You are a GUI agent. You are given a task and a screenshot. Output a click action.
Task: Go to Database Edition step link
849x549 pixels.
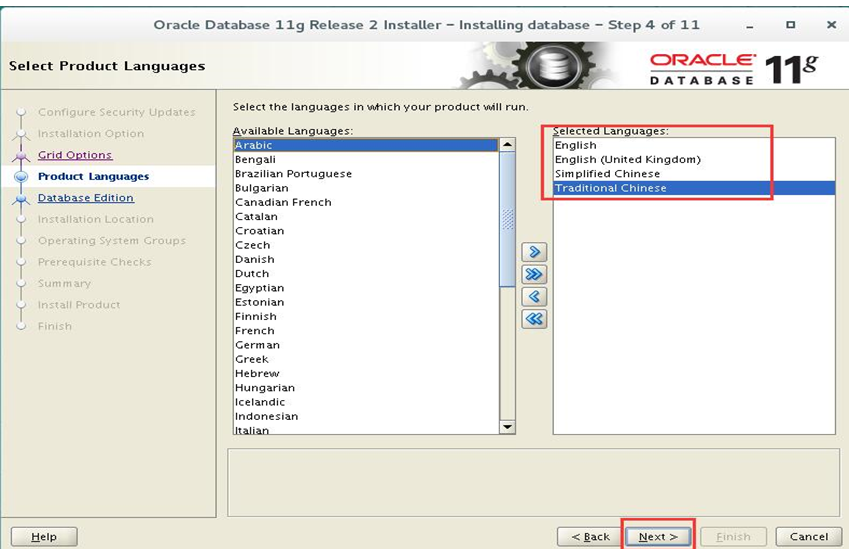point(86,198)
